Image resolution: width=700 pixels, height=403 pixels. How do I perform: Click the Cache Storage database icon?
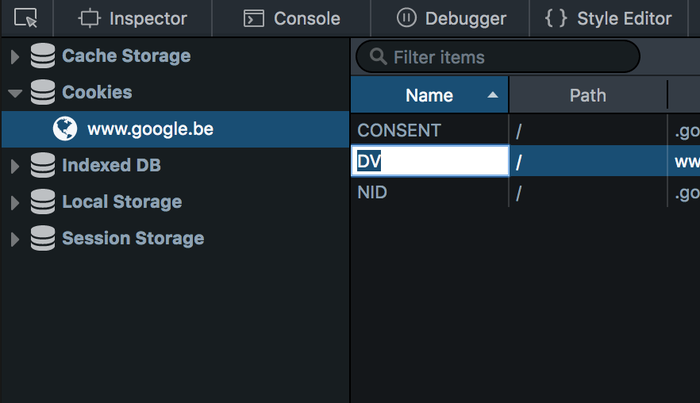pos(42,56)
